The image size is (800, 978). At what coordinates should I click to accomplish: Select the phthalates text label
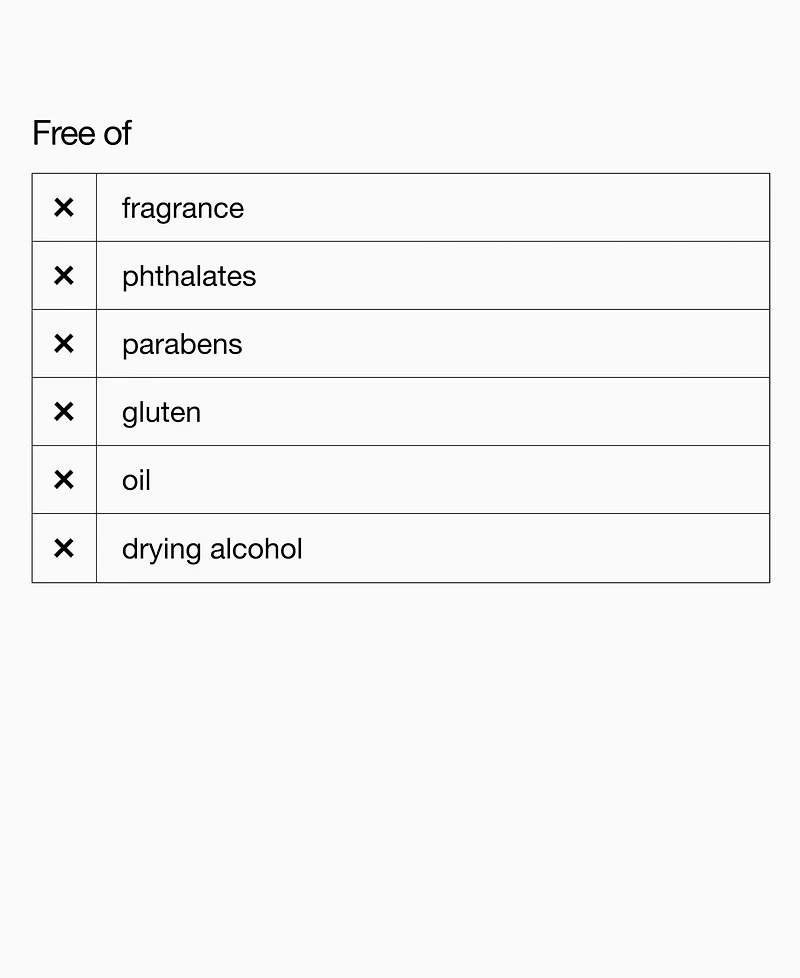189,277
